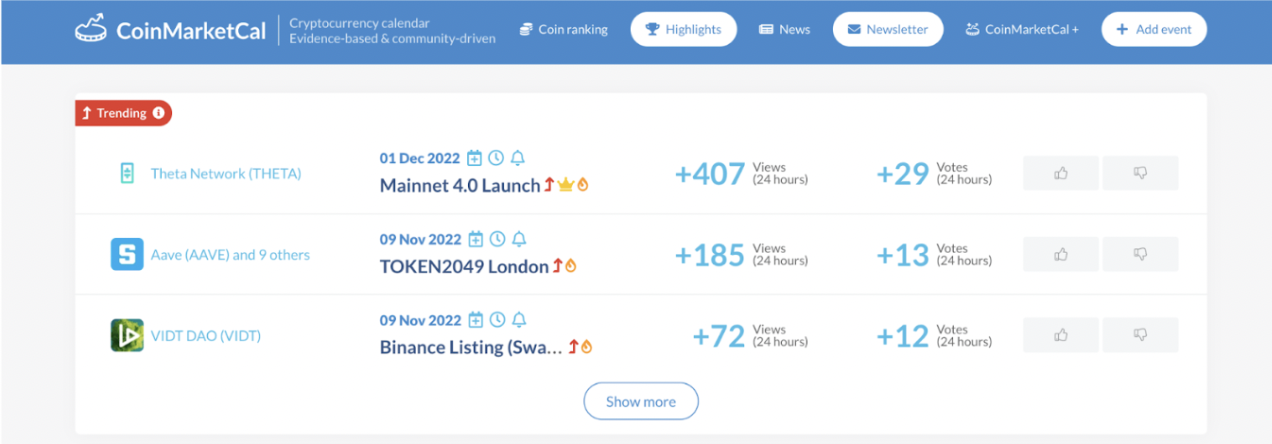
Task: Open the Highlights page
Action: (683, 29)
